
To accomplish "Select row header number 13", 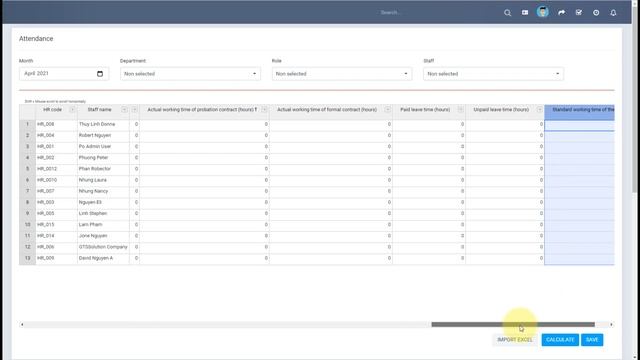I will click(27, 258).
